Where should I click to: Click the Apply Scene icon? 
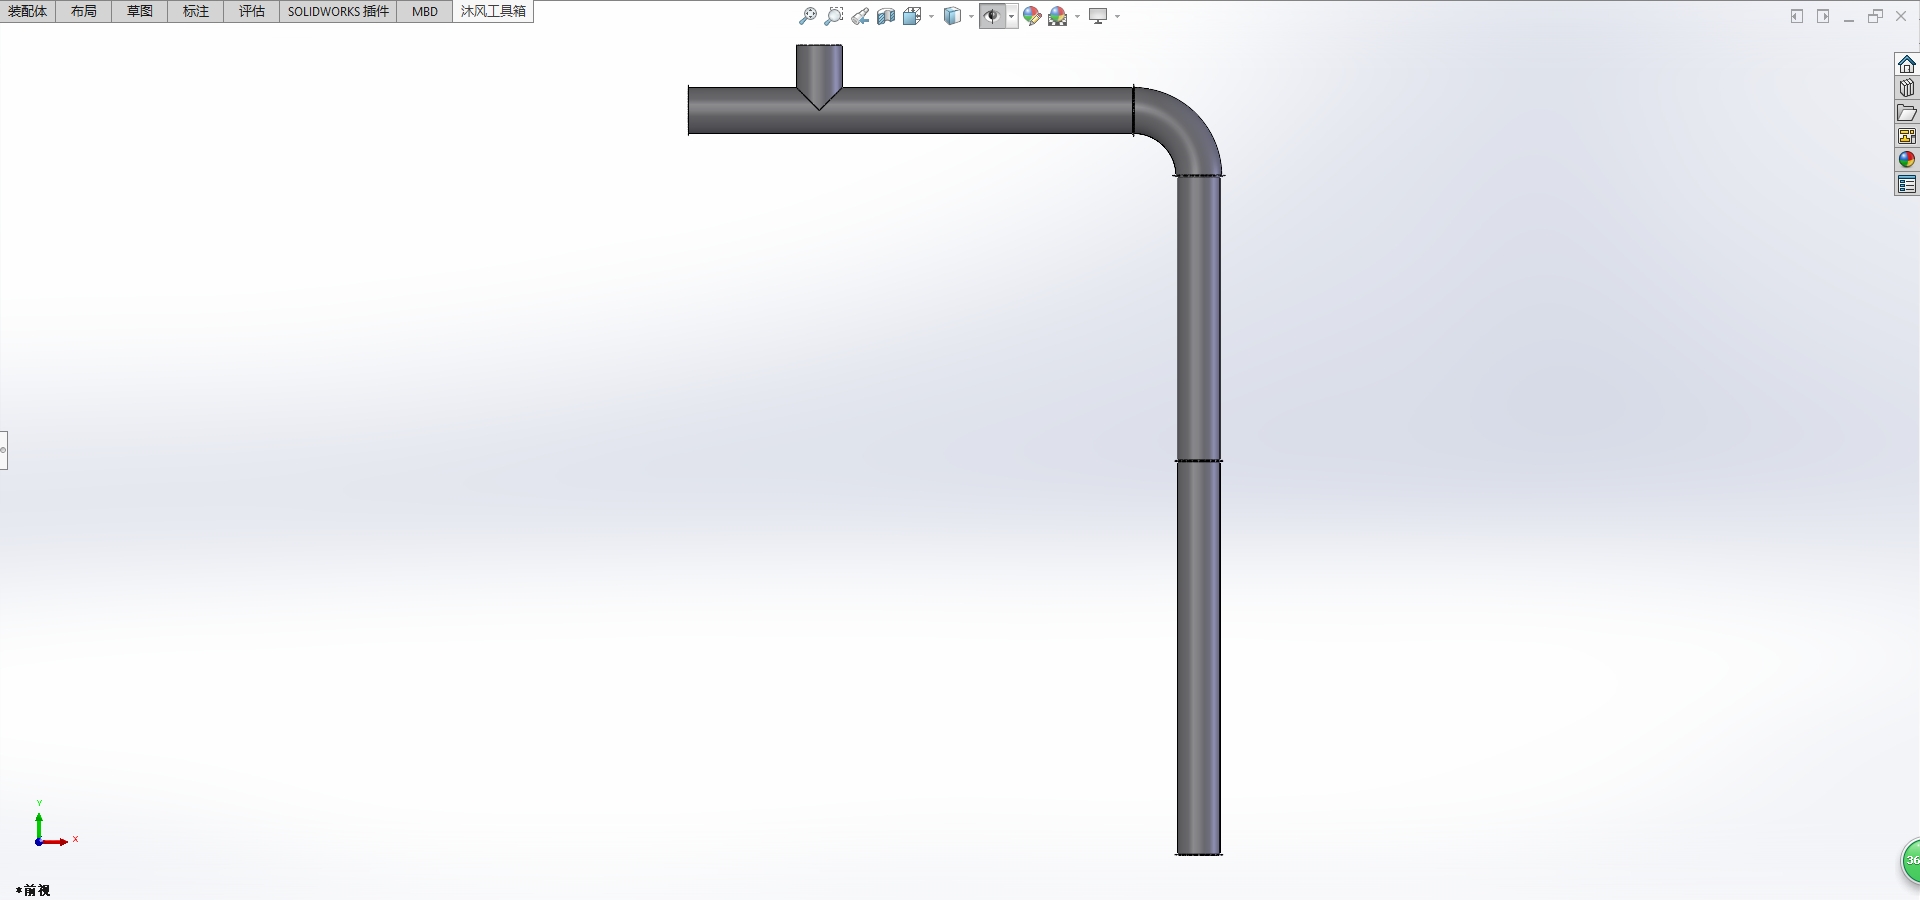pos(1058,16)
